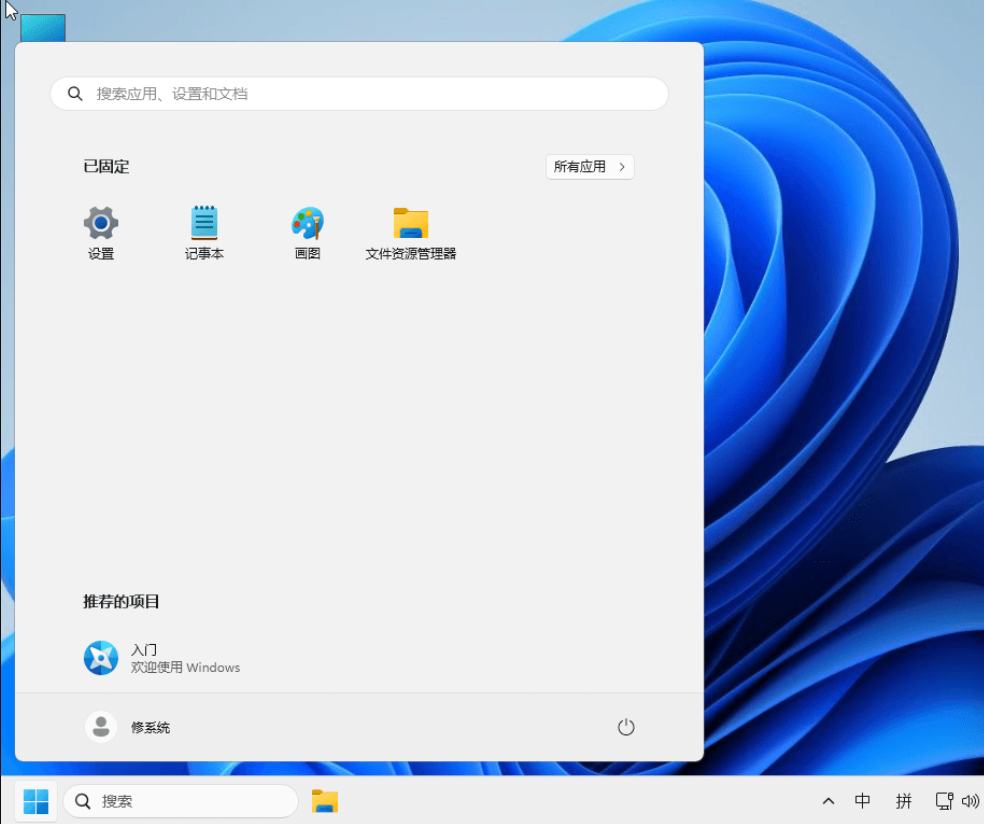The height and width of the screenshot is (824, 984).
Task: Open pinned 文件资源管理器 File Explorer
Action: [410, 233]
